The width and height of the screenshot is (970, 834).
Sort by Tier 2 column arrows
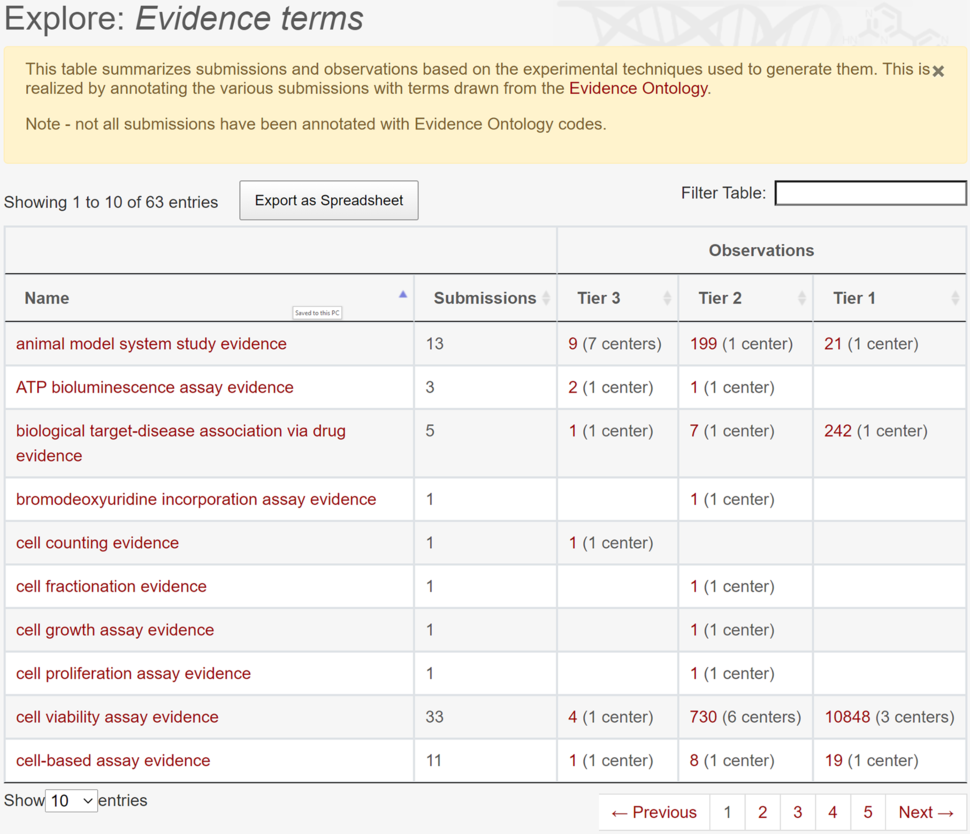point(801,298)
